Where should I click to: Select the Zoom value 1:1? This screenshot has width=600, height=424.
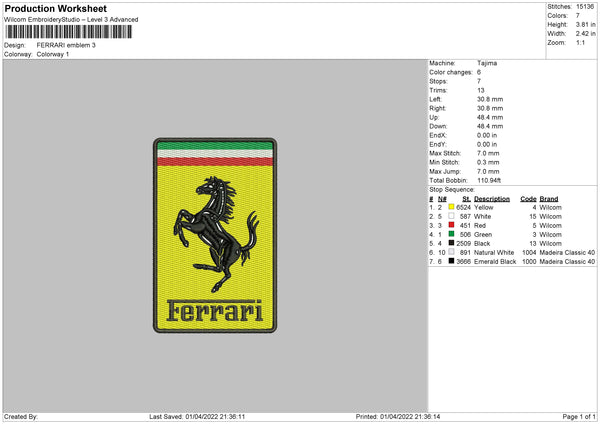pos(580,42)
